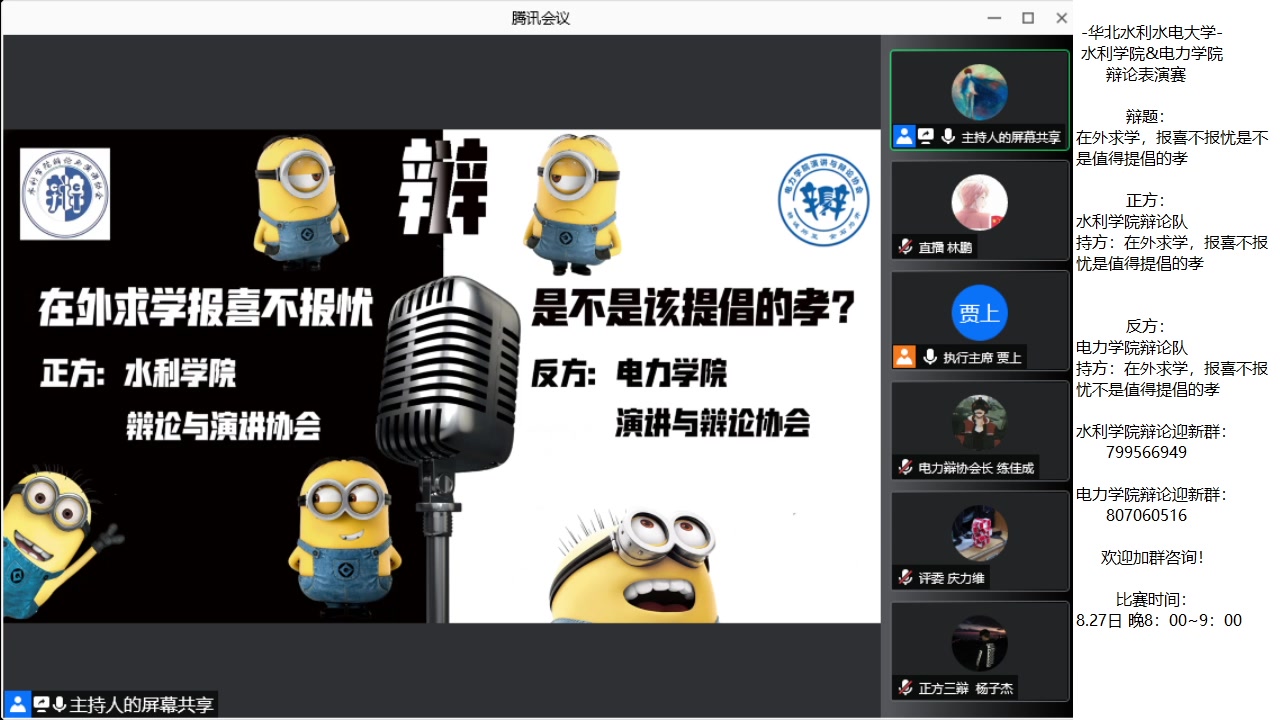1280x720 pixels.
Task: Click 辩论表演赛 text in right notes
Action: tap(1146, 75)
